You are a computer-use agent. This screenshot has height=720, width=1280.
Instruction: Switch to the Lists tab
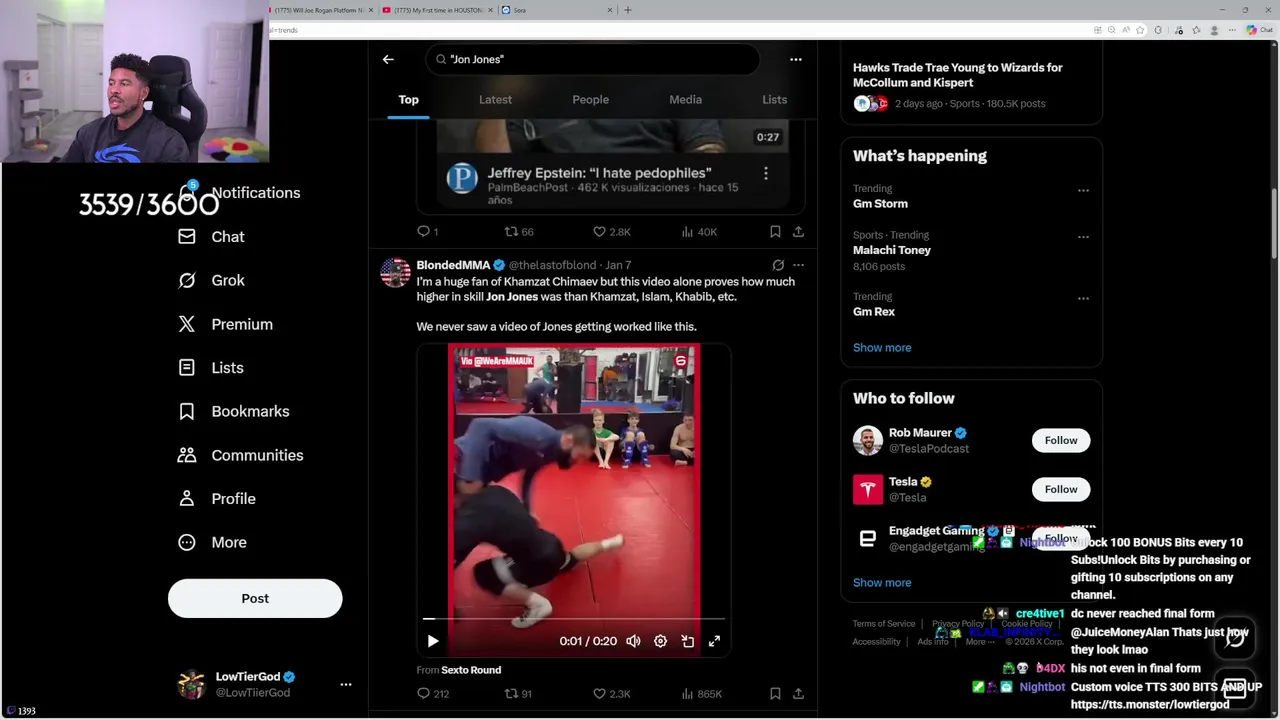[774, 100]
